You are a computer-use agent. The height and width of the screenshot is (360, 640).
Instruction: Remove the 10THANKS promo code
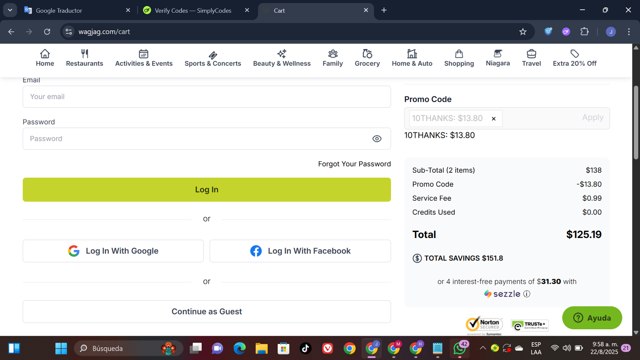tap(493, 119)
